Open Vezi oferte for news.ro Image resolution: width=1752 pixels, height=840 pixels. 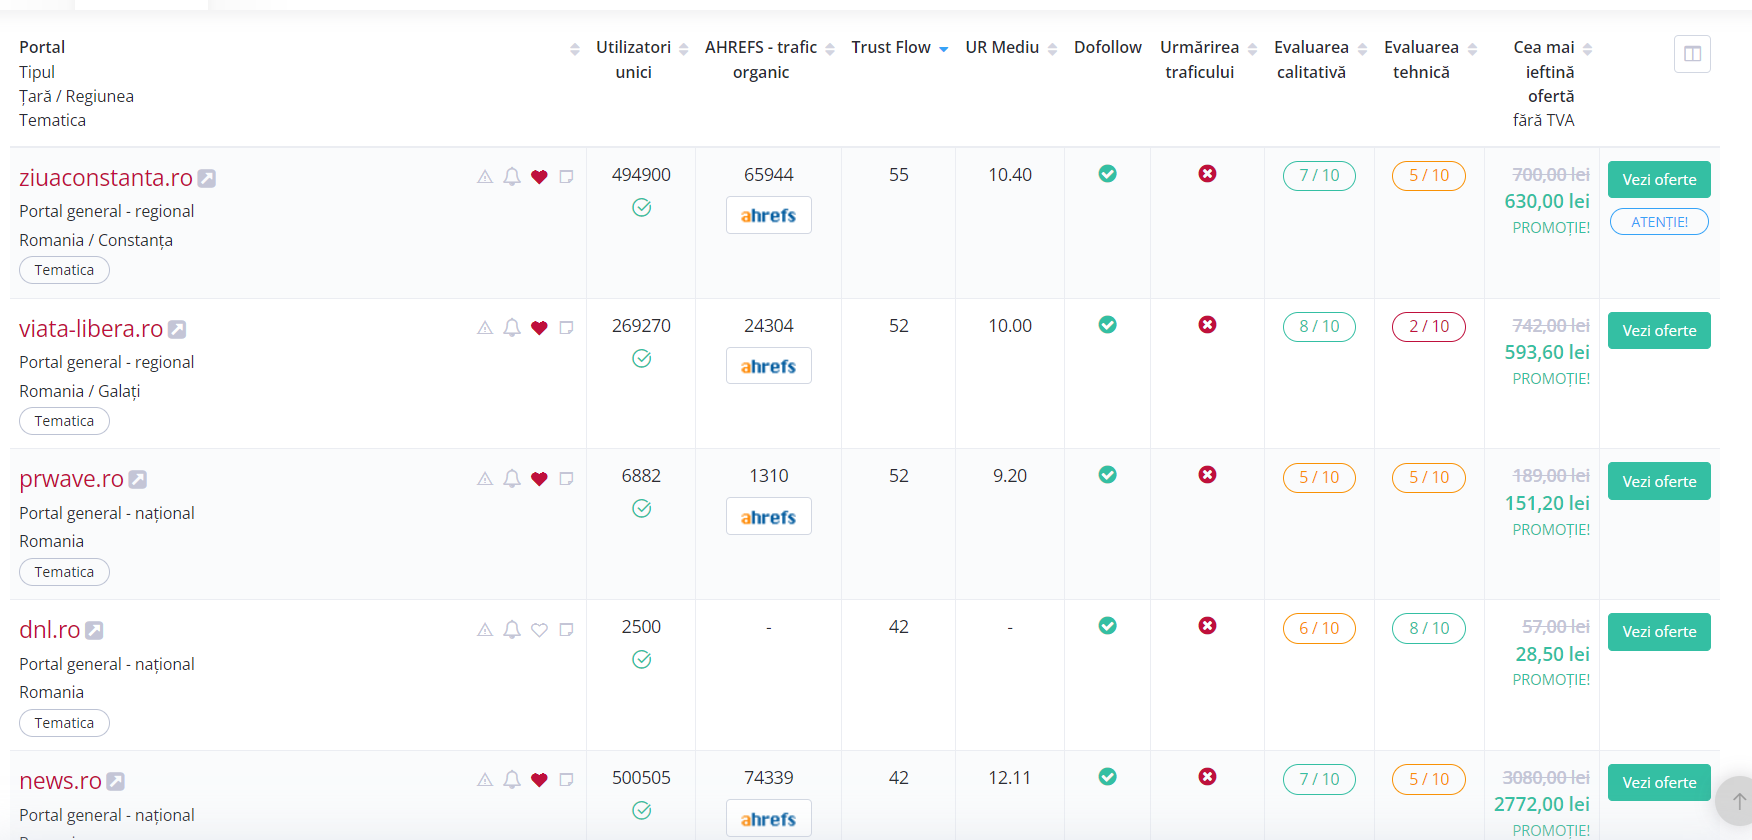pyautogui.click(x=1659, y=783)
